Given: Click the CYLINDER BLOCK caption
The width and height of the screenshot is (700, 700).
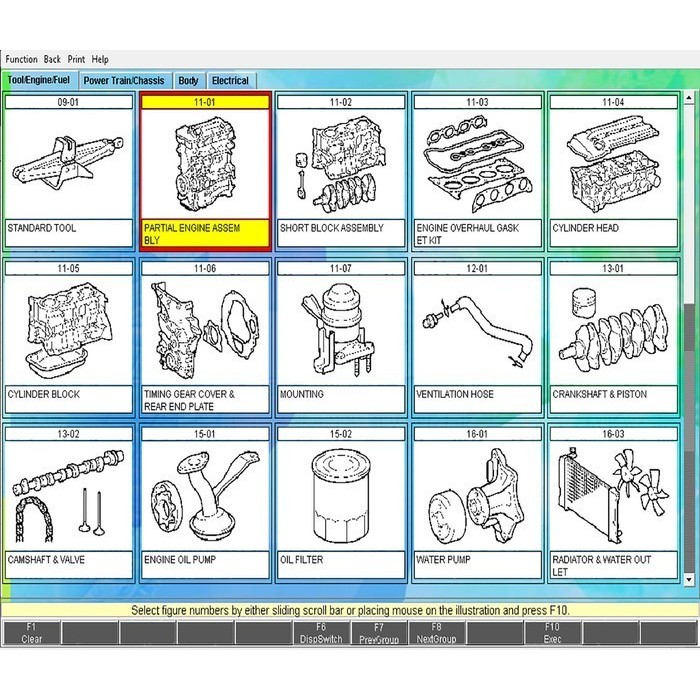Looking at the screenshot, I should (68, 400).
